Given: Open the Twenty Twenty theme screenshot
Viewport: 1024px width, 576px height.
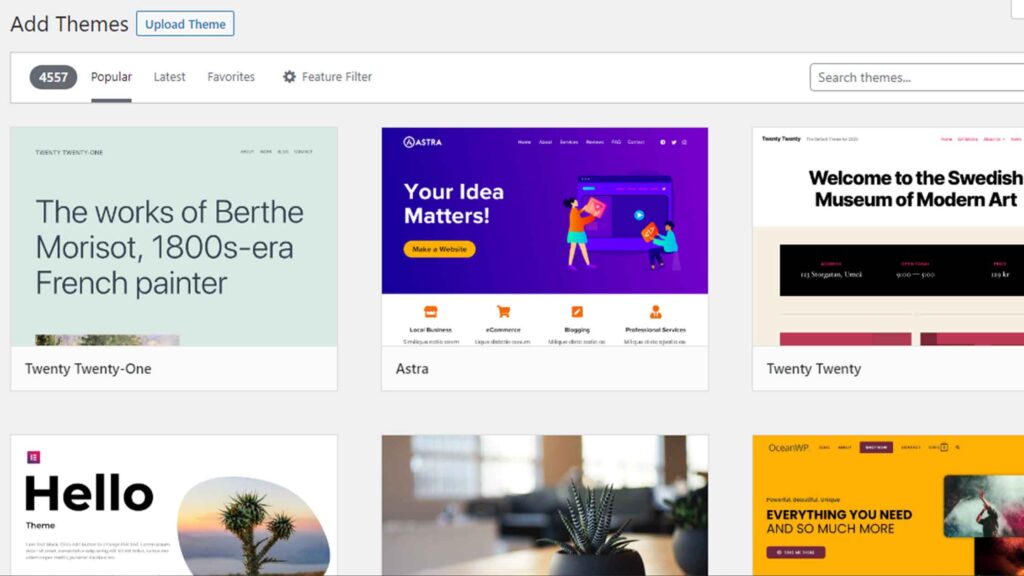Looking at the screenshot, I should [x=888, y=236].
